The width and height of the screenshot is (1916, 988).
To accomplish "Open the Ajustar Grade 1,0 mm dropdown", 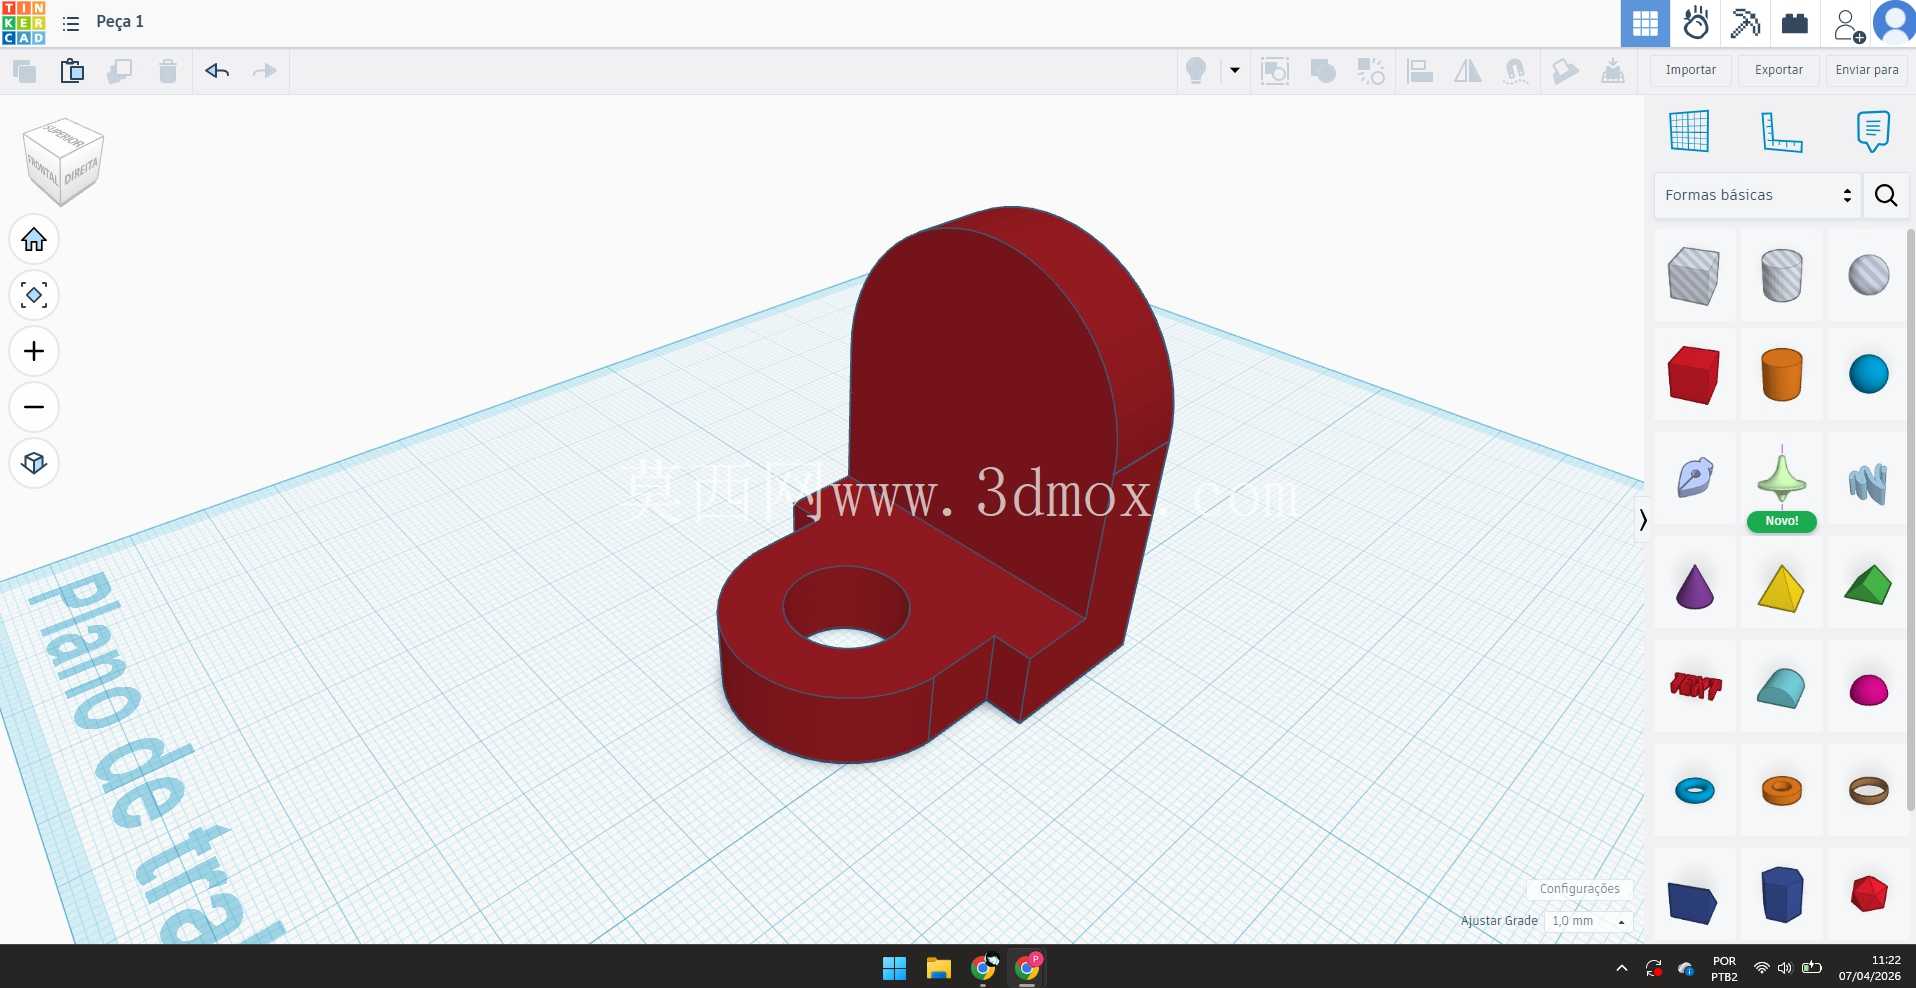I will click(1588, 921).
